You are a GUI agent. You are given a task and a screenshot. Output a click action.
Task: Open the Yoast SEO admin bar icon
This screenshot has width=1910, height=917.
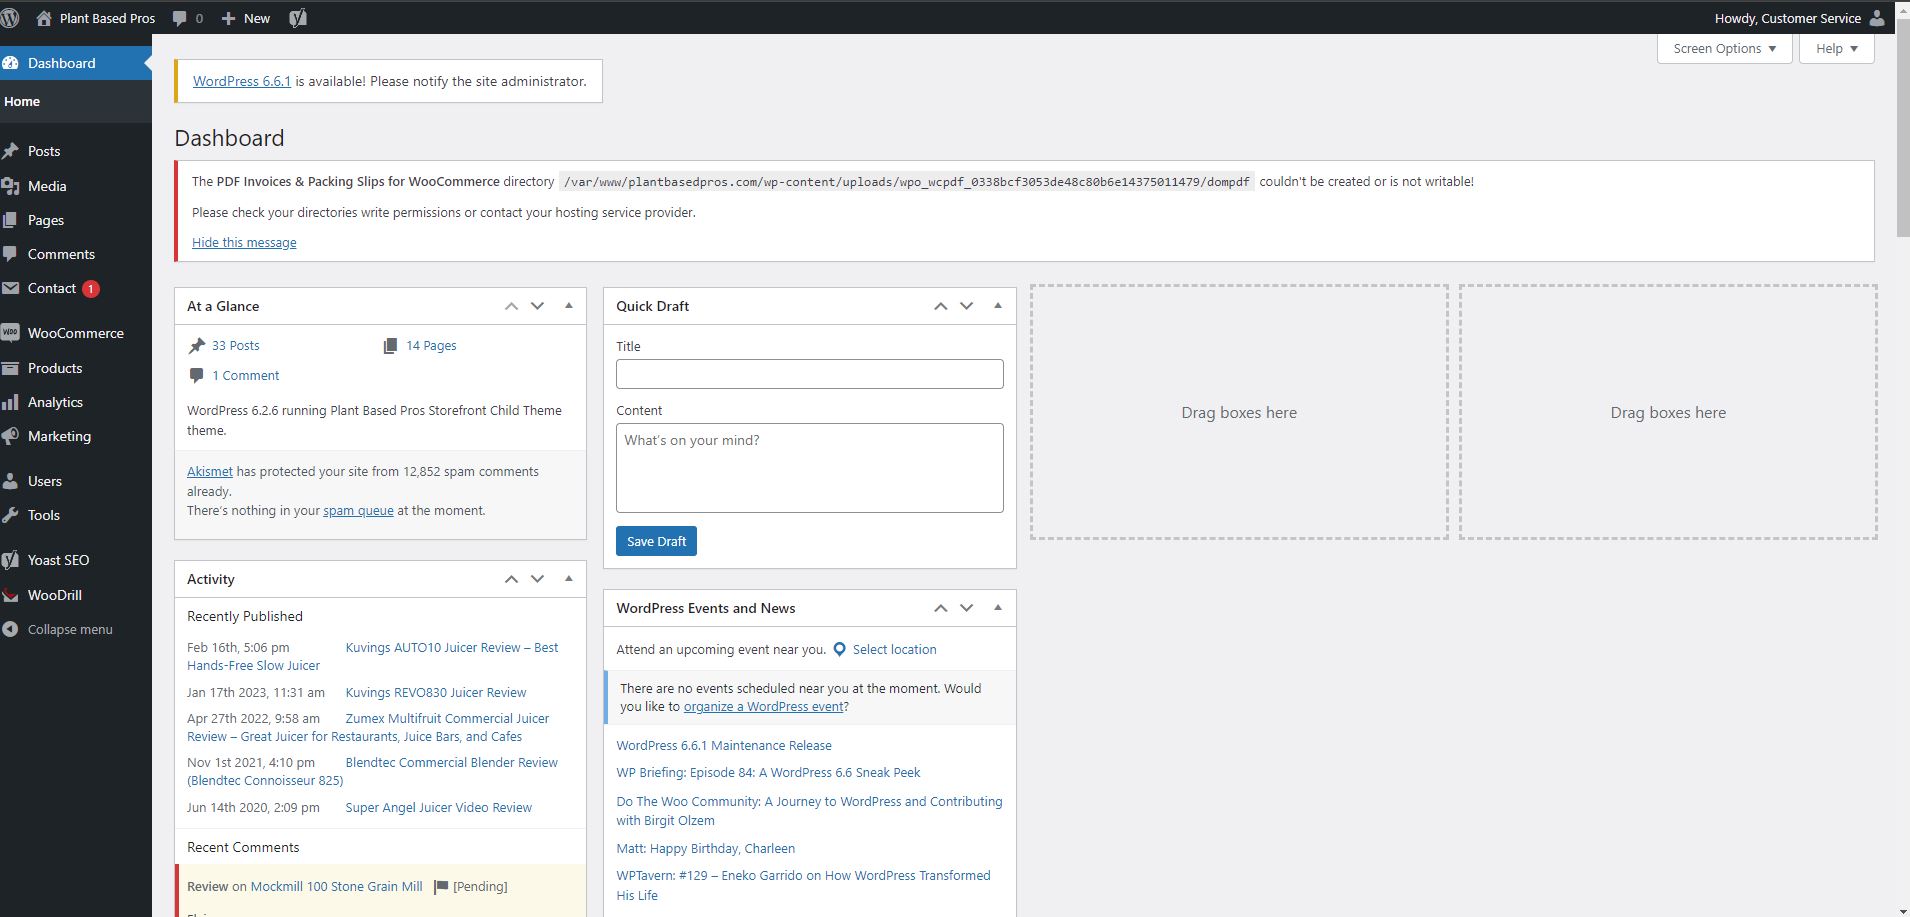(298, 18)
